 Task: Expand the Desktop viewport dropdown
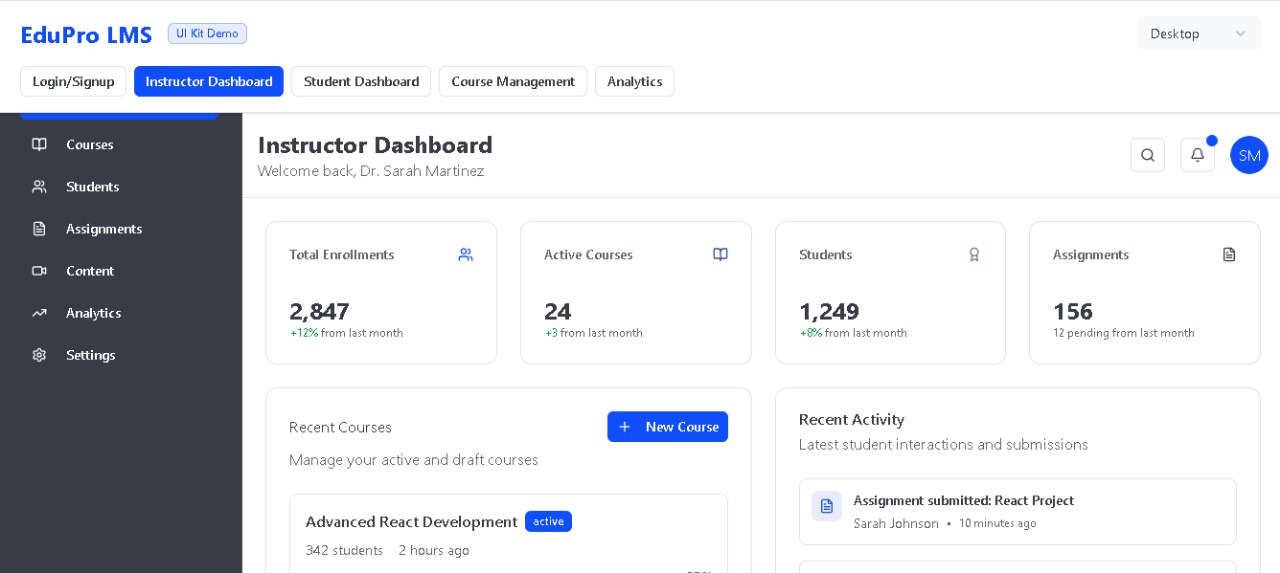click(1198, 34)
